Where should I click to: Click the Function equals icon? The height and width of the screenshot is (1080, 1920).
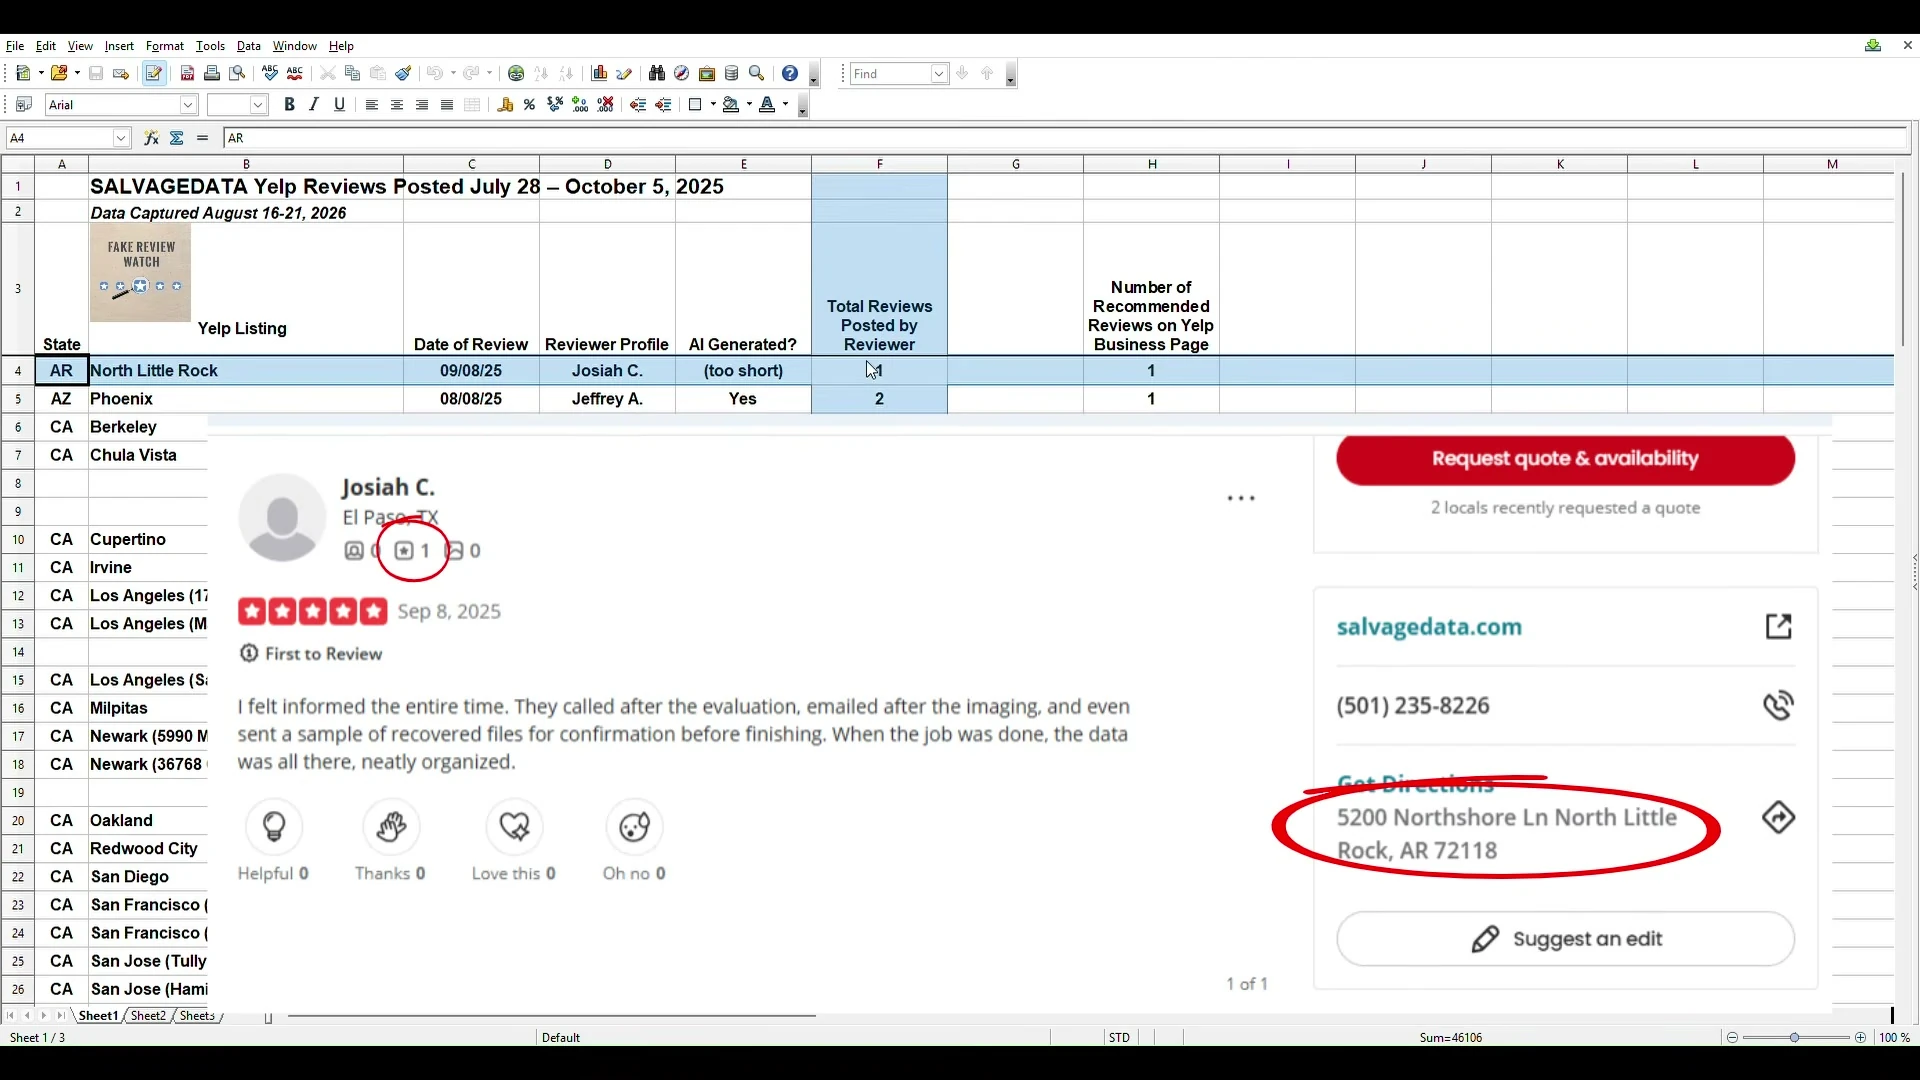[x=203, y=138]
